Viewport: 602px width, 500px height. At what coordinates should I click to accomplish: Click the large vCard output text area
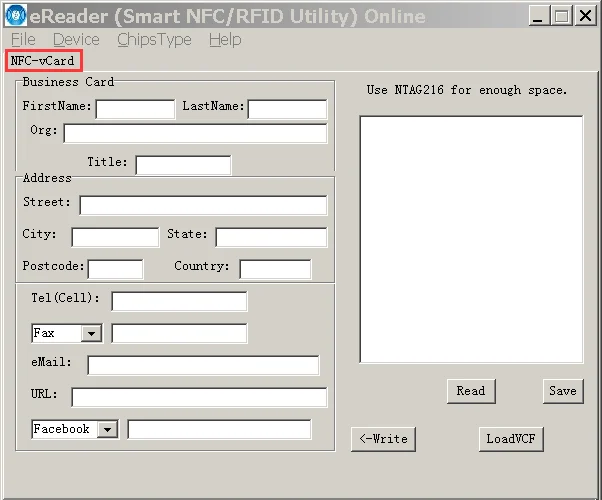point(471,239)
